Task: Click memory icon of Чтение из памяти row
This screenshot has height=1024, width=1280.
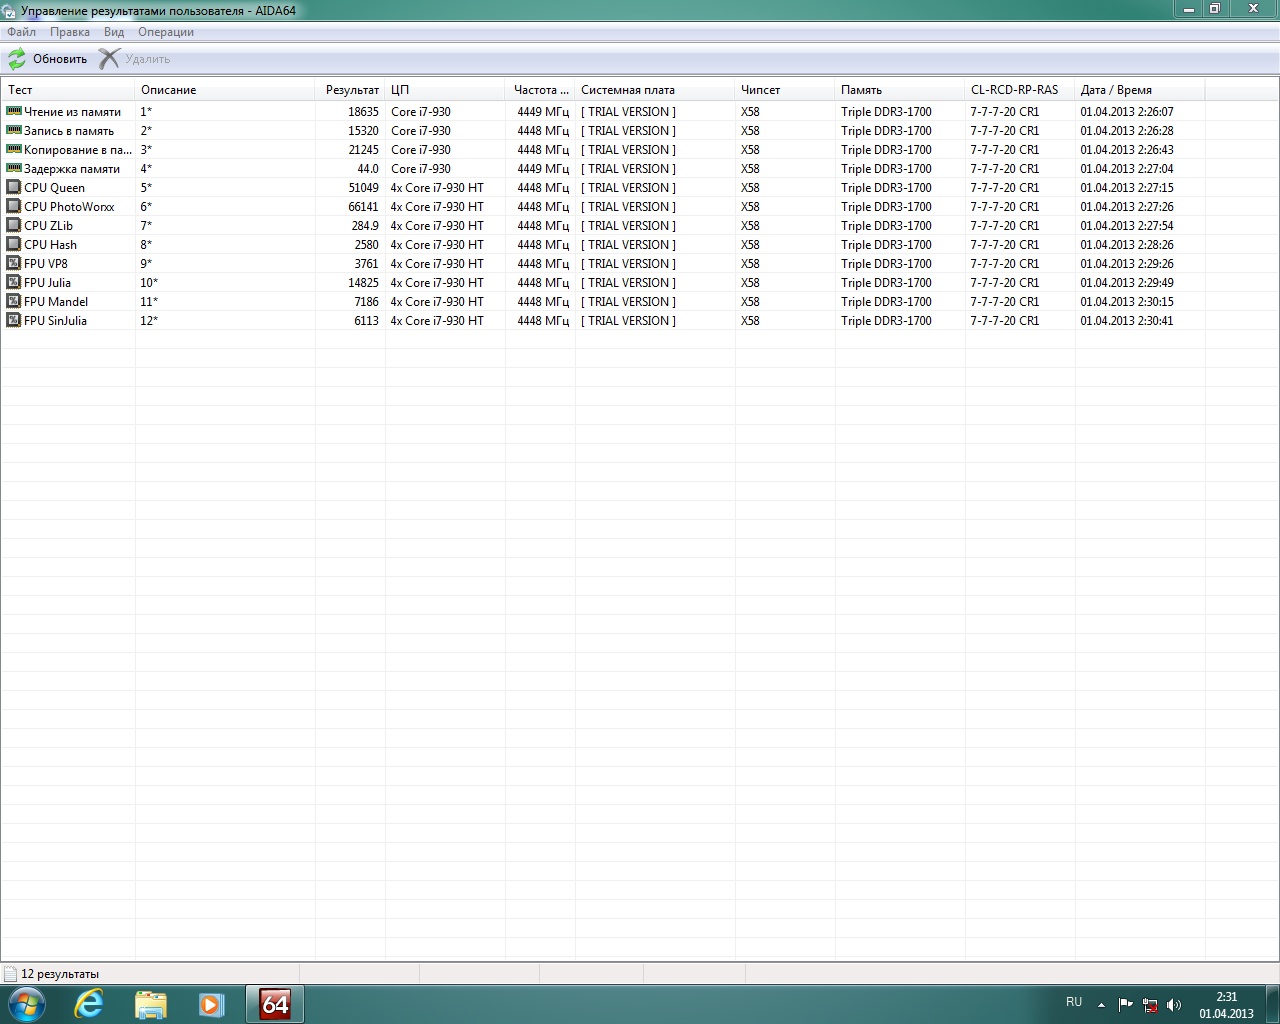Action: 14,112
